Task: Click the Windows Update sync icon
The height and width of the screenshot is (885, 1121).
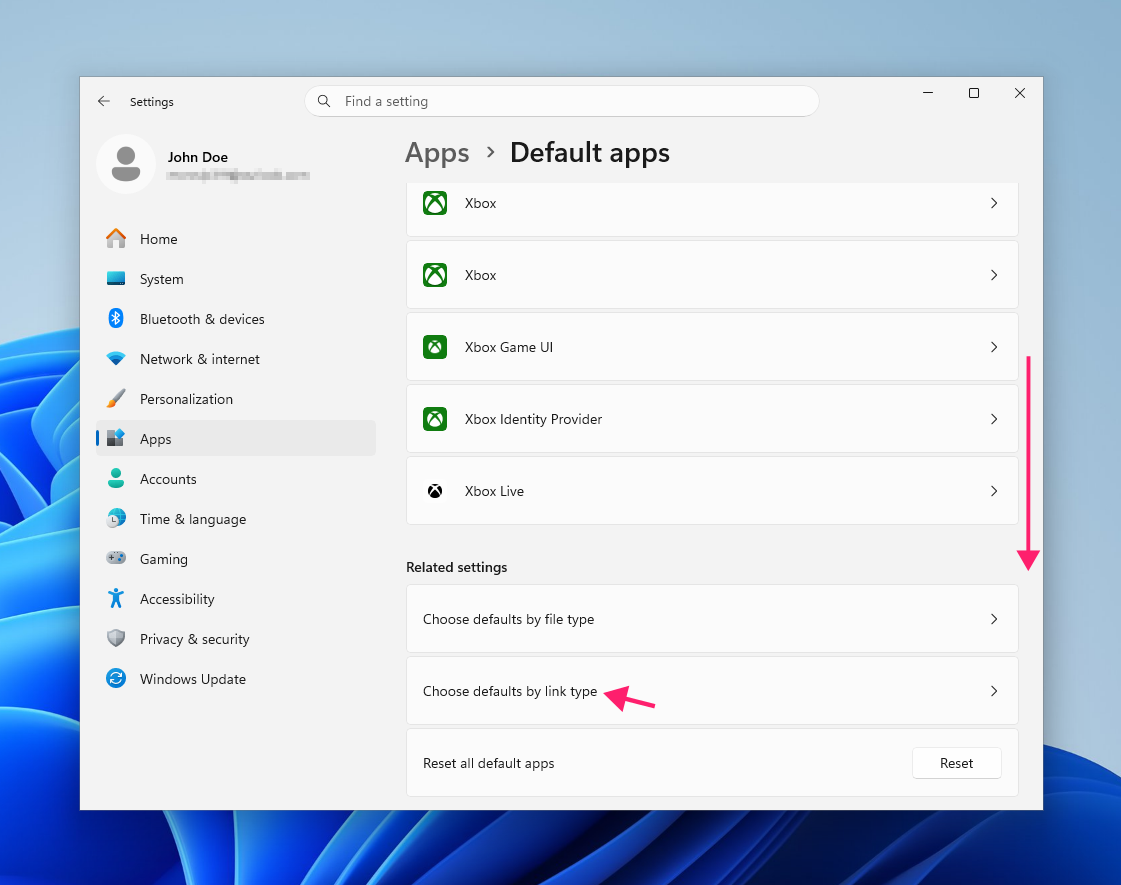Action: click(116, 678)
